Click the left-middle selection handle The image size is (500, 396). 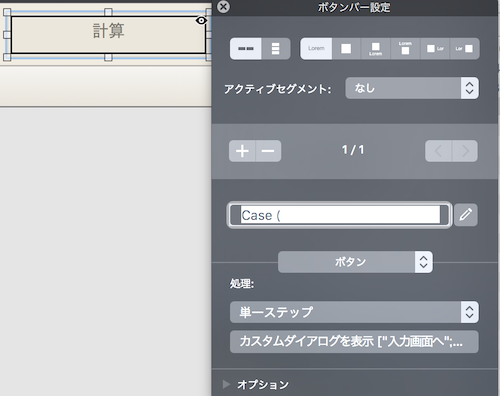pyautogui.click(x=7, y=35)
